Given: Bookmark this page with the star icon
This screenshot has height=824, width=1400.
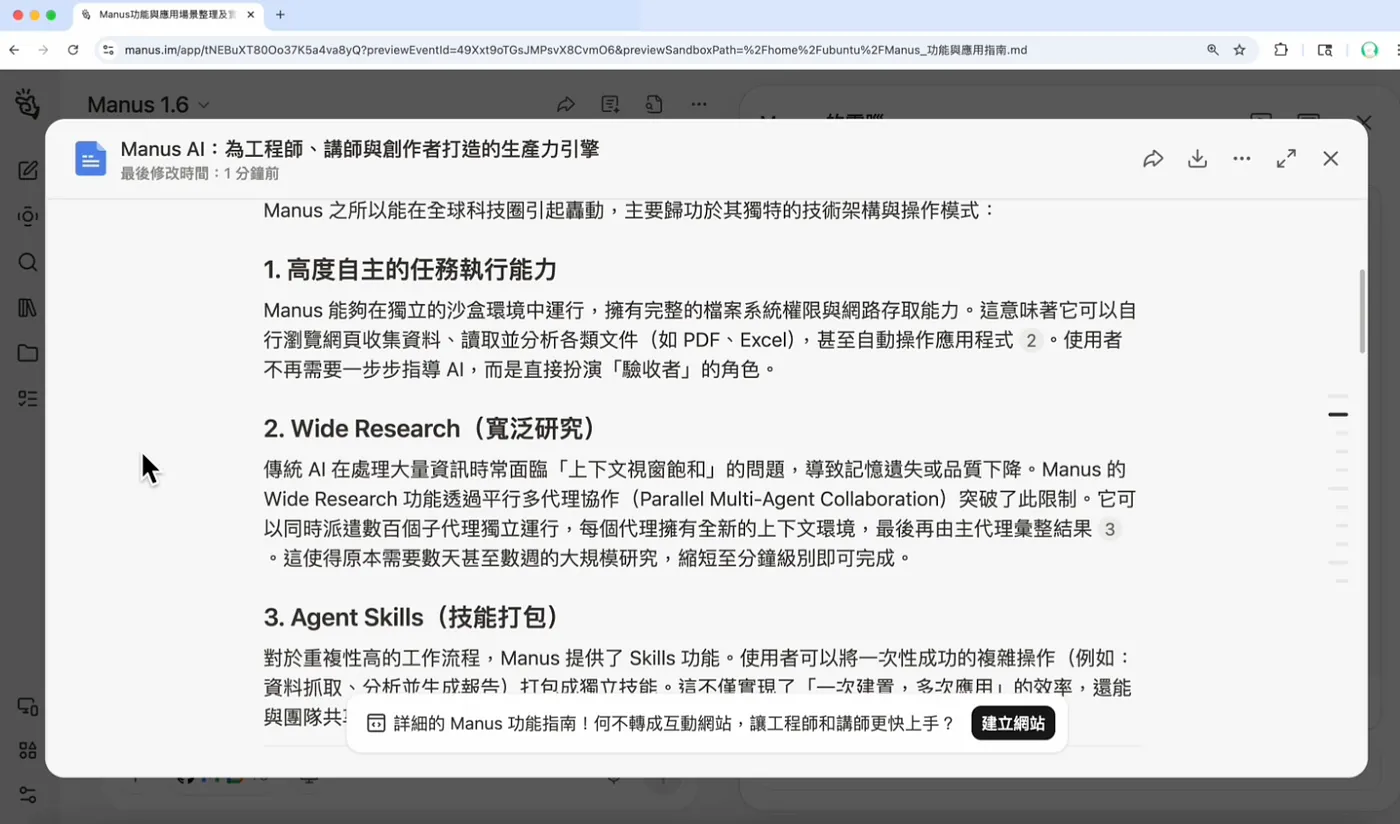Looking at the screenshot, I should click(1240, 50).
